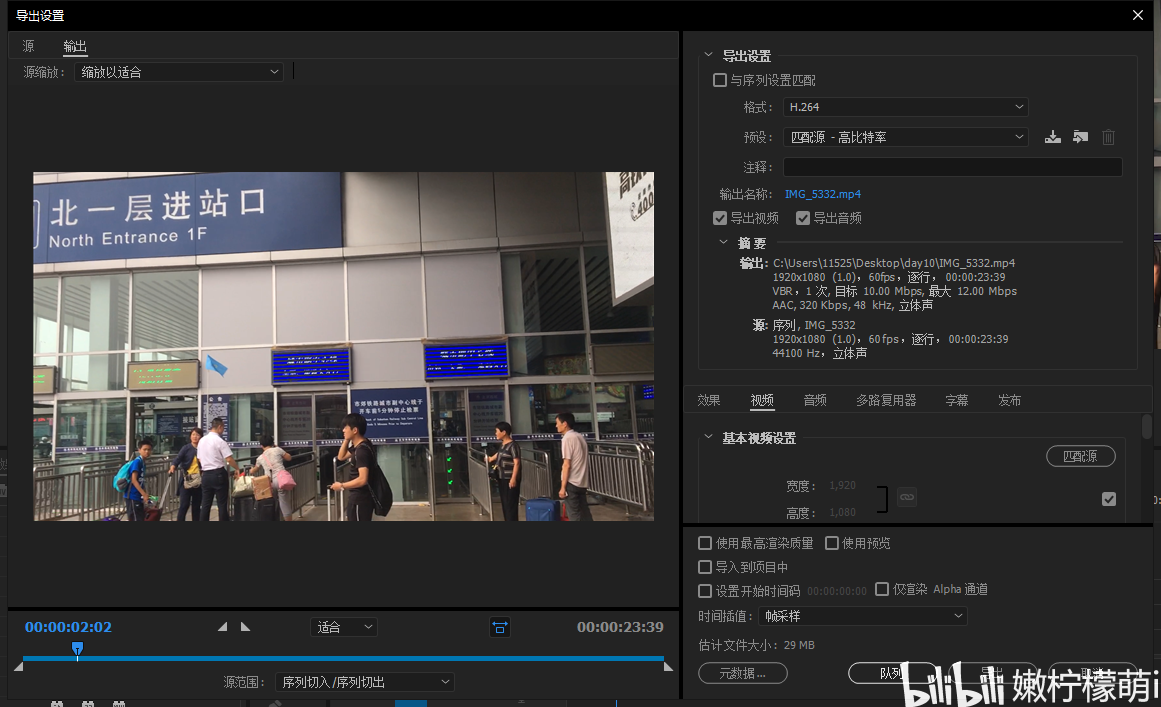
Task: Collapse the basic video settings section
Action: 709,437
